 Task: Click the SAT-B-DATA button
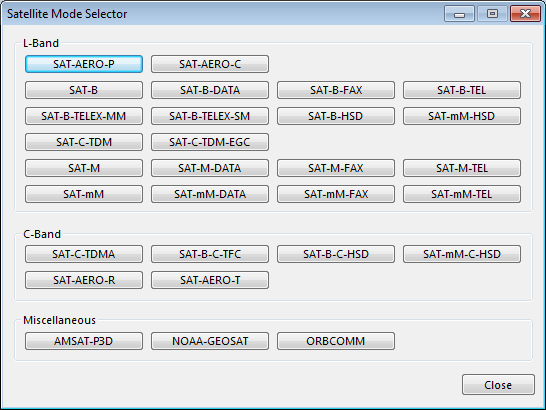[210, 90]
